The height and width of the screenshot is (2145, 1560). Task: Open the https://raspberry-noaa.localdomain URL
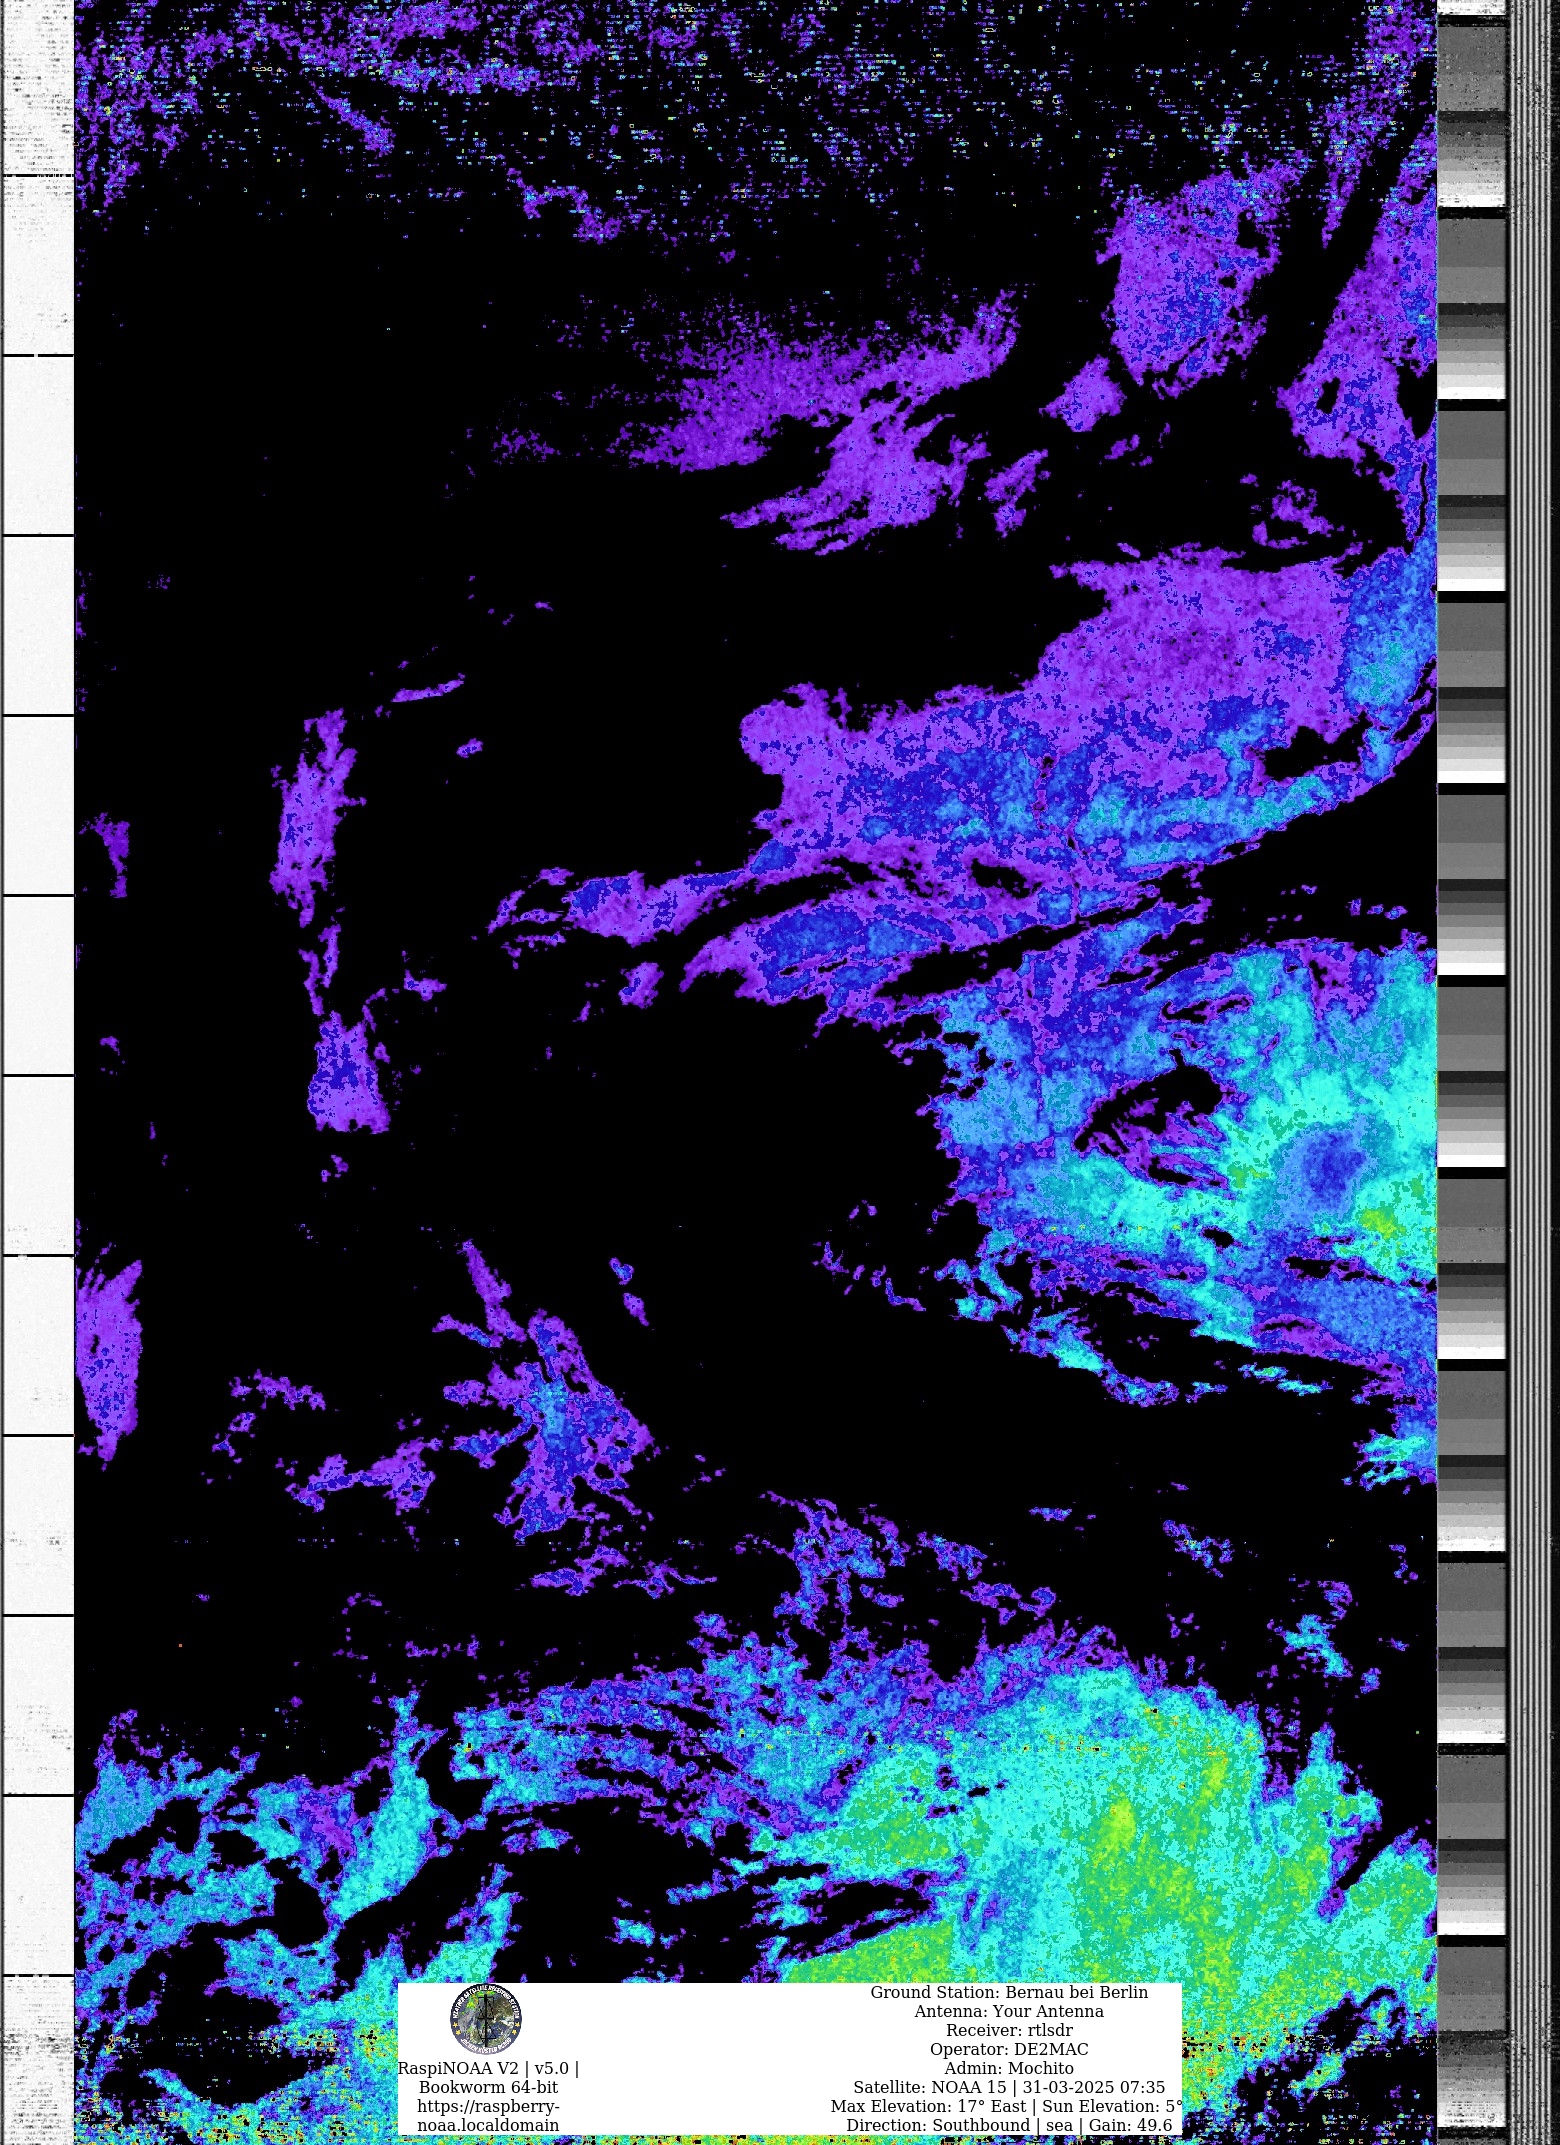488,2115
